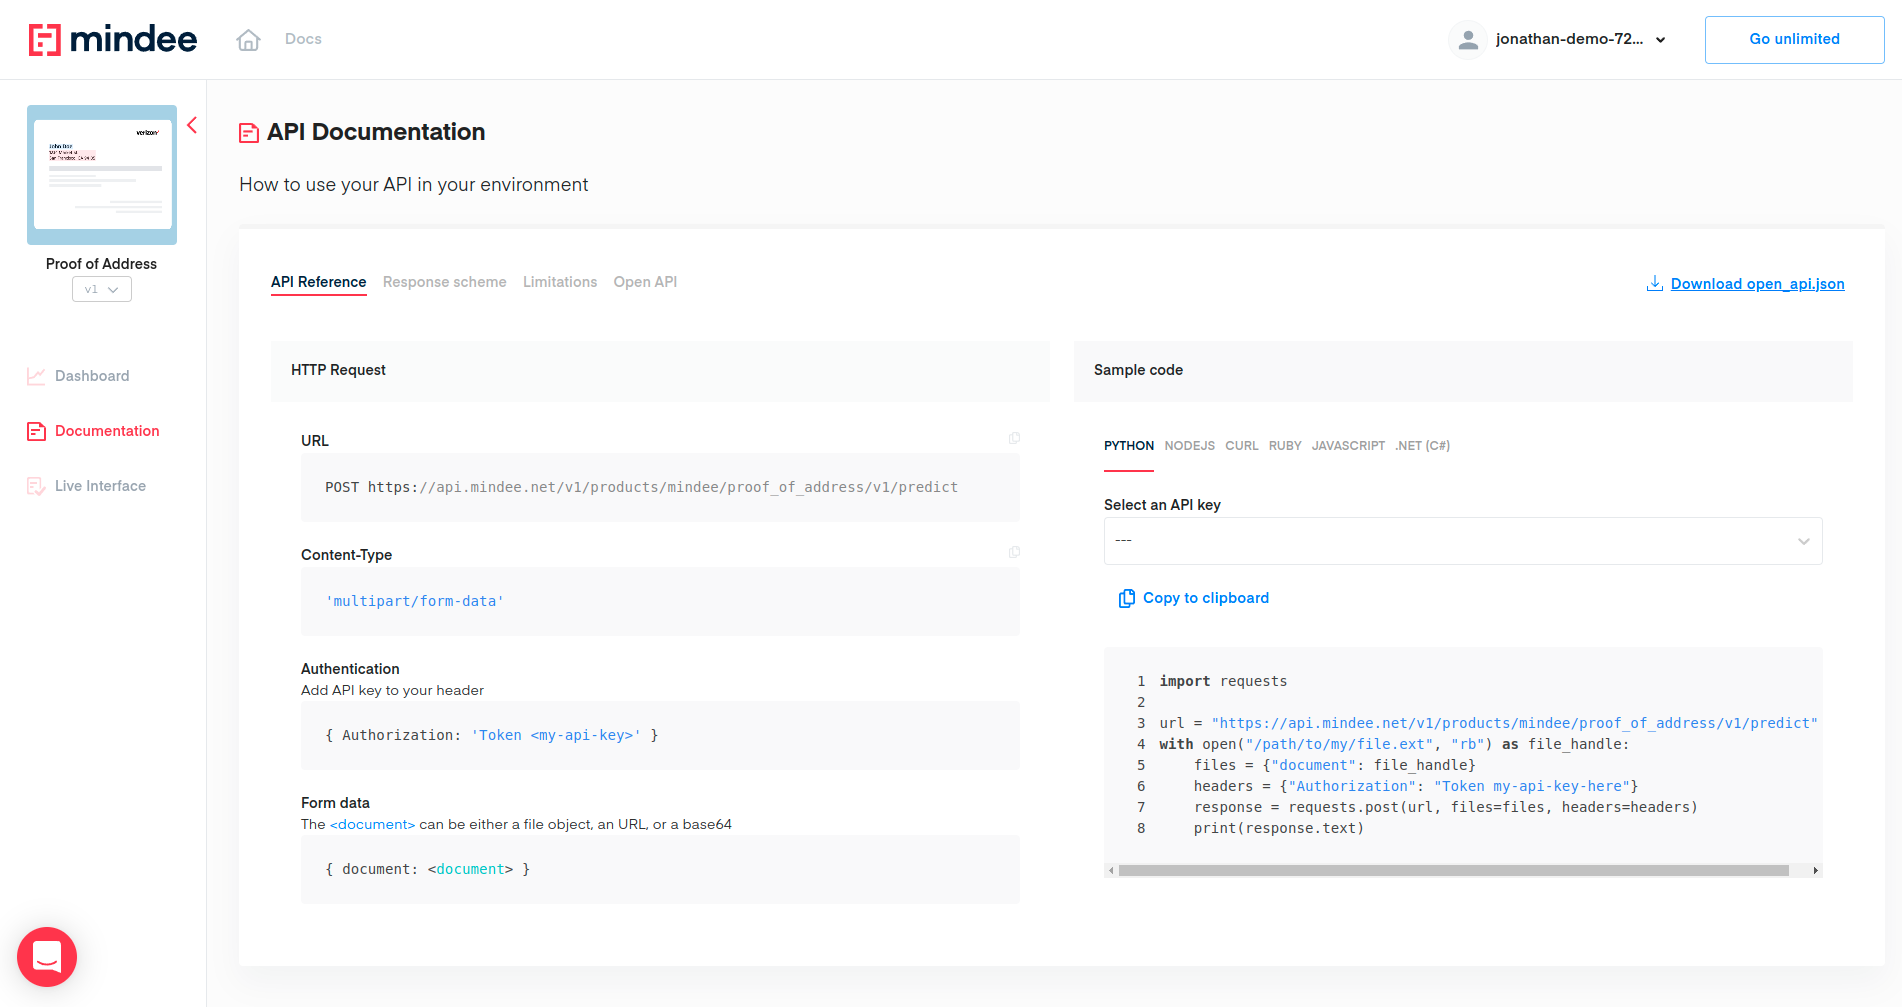The width and height of the screenshot is (1902, 1007).
Task: Collapse sidebar with red chevron
Action: (192, 125)
